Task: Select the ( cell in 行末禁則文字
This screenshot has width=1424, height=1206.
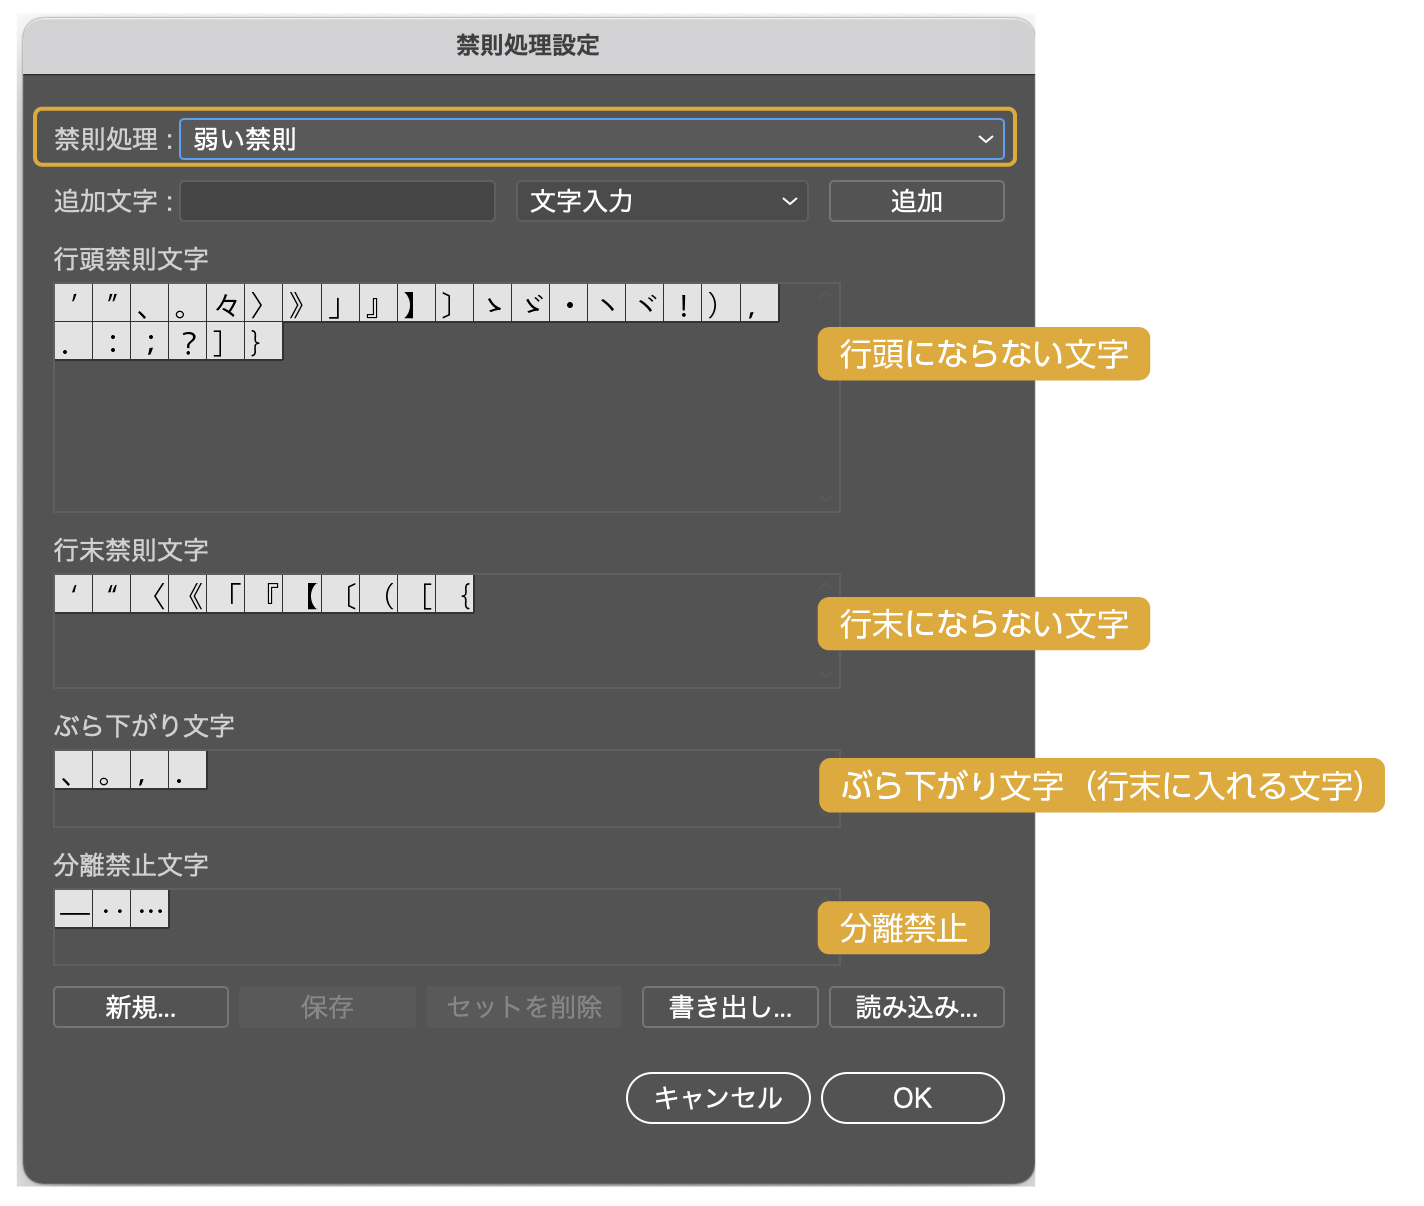Action: (x=378, y=594)
